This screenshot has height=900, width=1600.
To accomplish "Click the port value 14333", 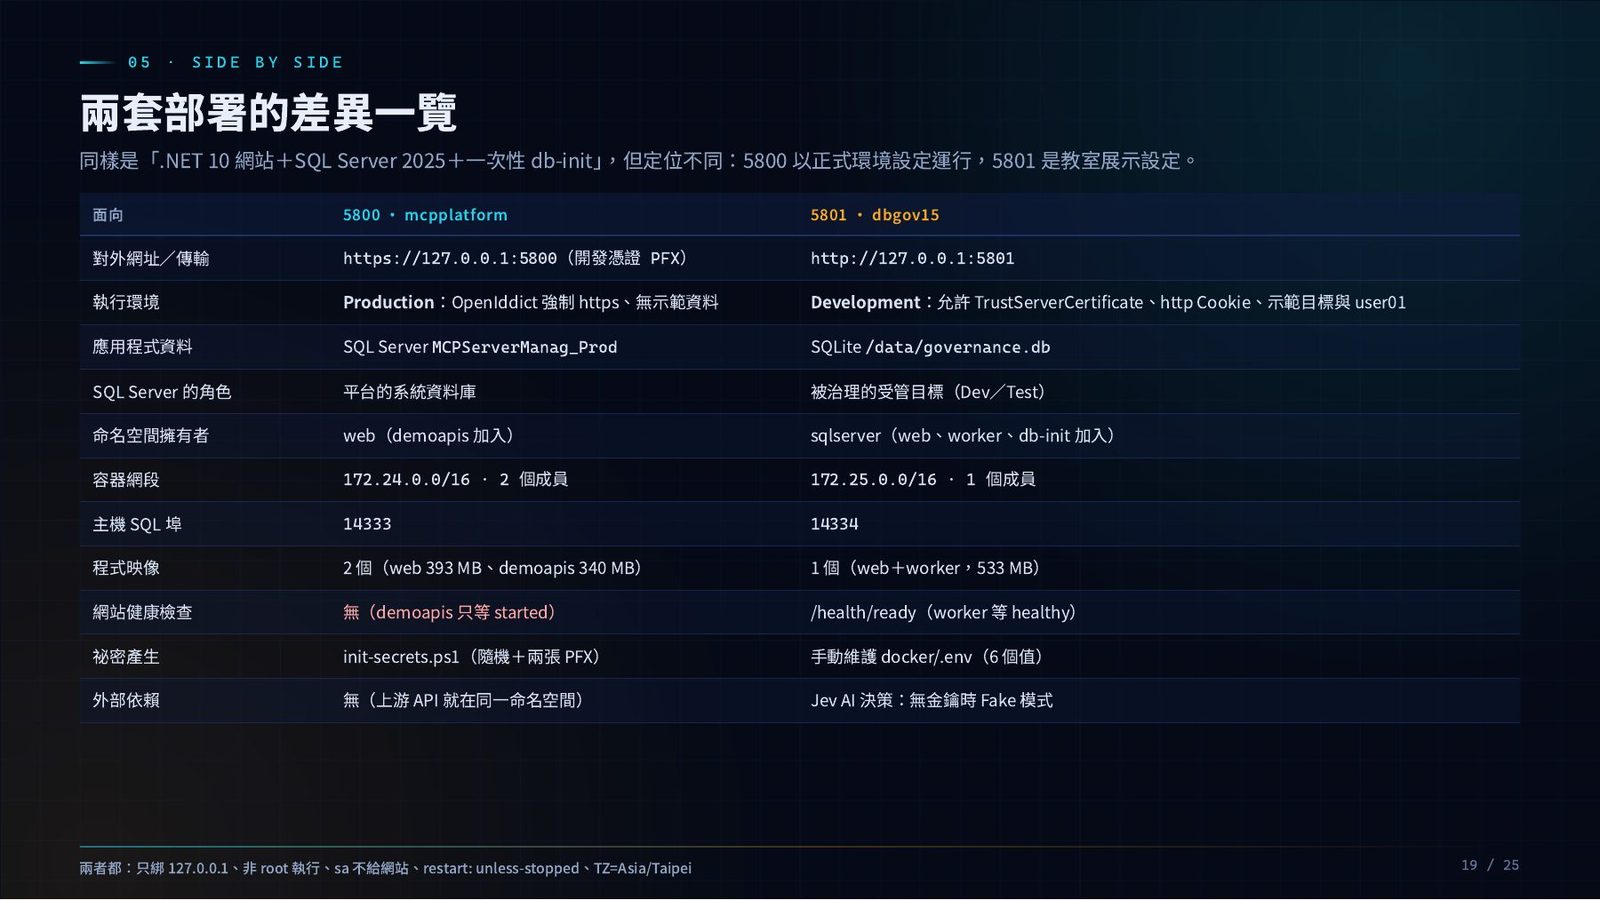I will 367,524.
